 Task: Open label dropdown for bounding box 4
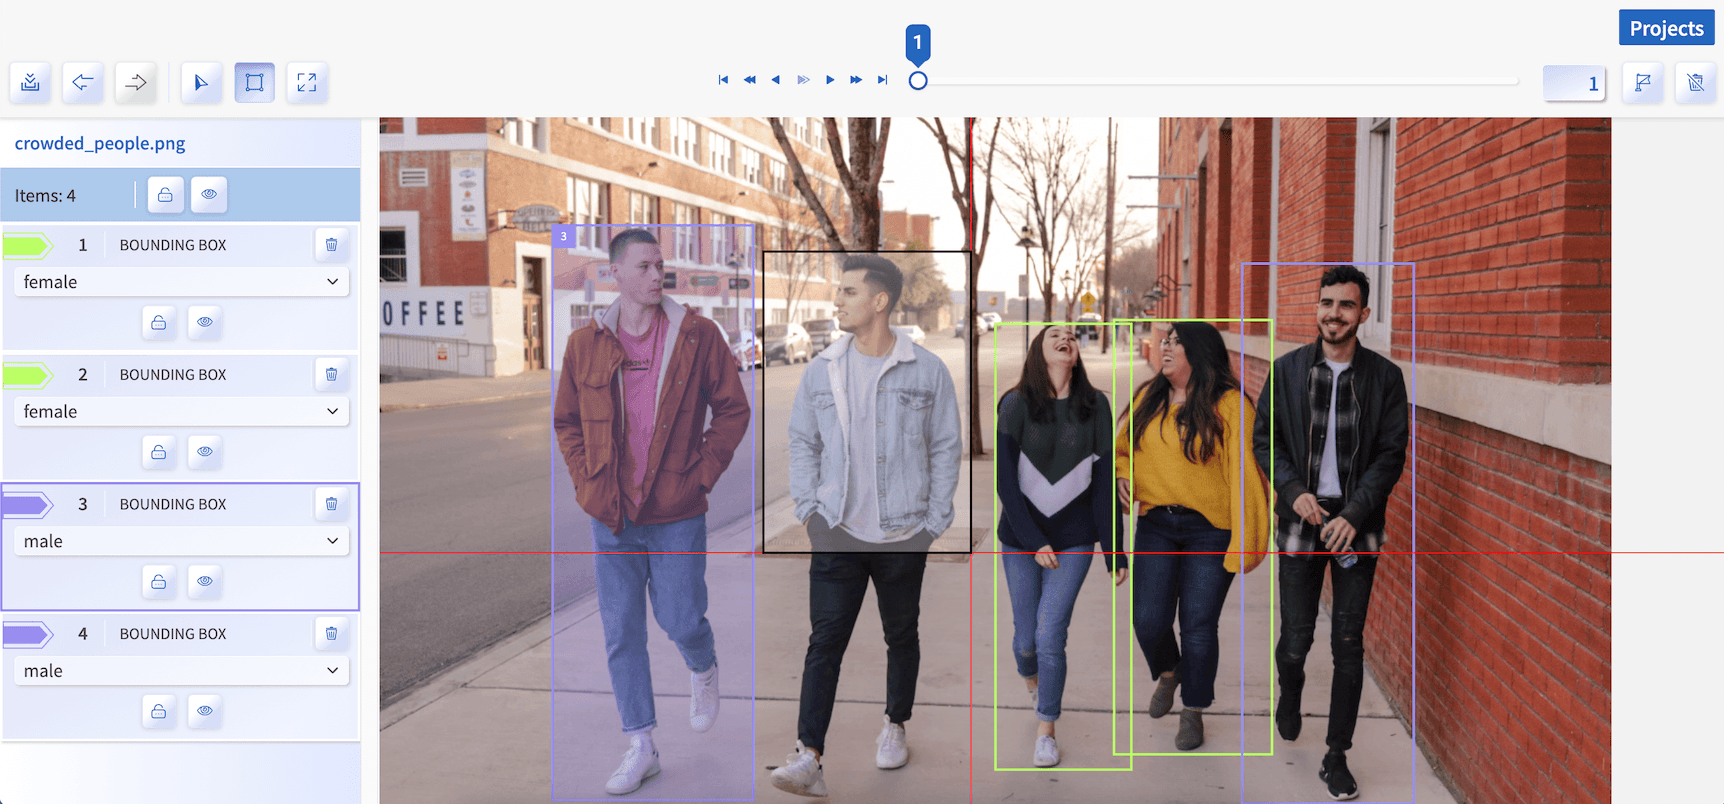tap(181, 671)
